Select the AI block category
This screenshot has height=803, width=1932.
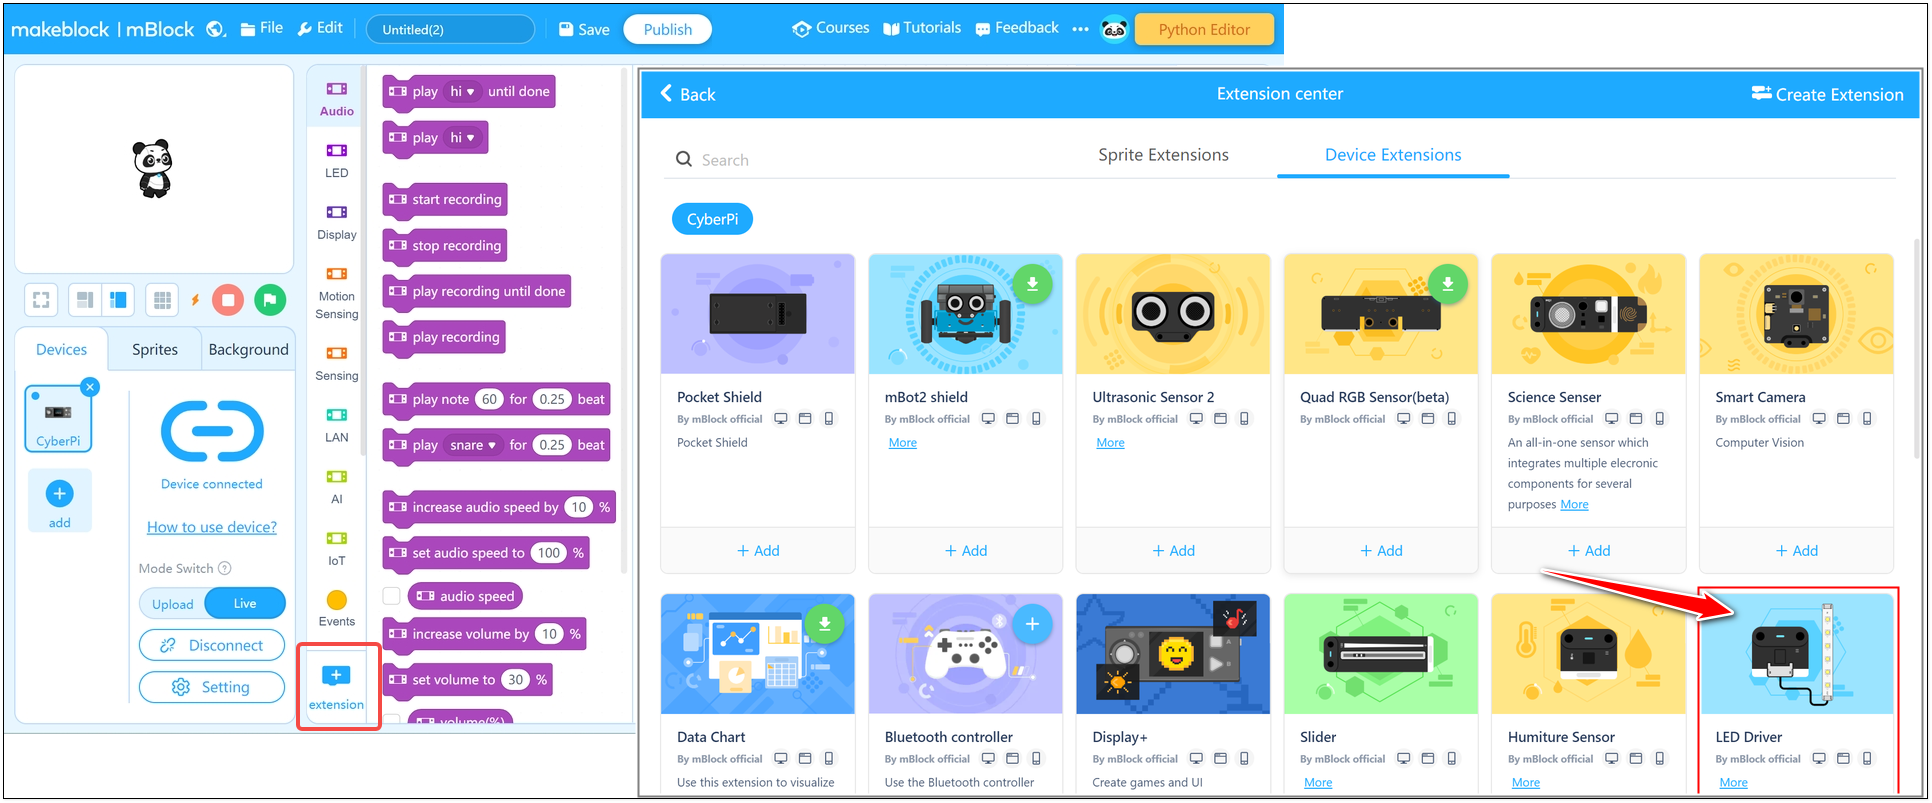click(337, 487)
